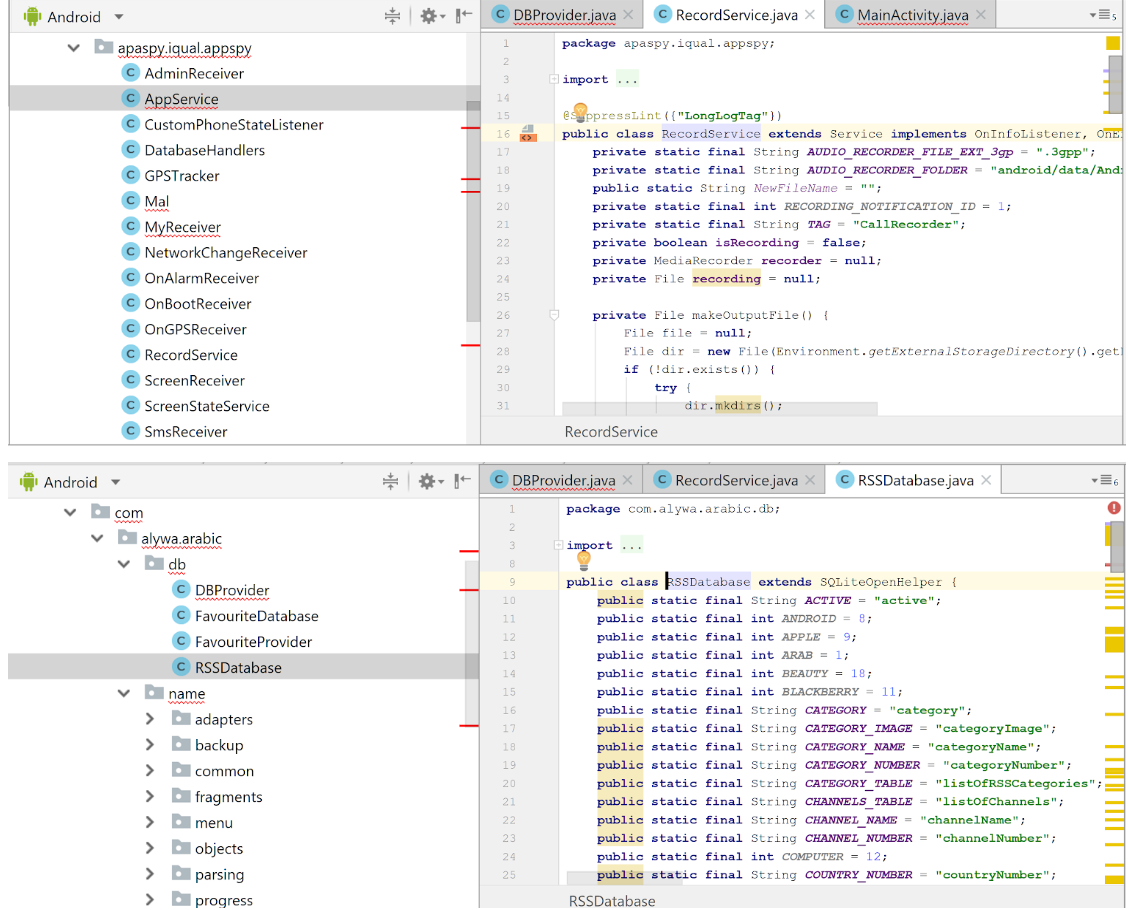Expand the common folder
The image size is (1128, 910).
tap(150, 771)
